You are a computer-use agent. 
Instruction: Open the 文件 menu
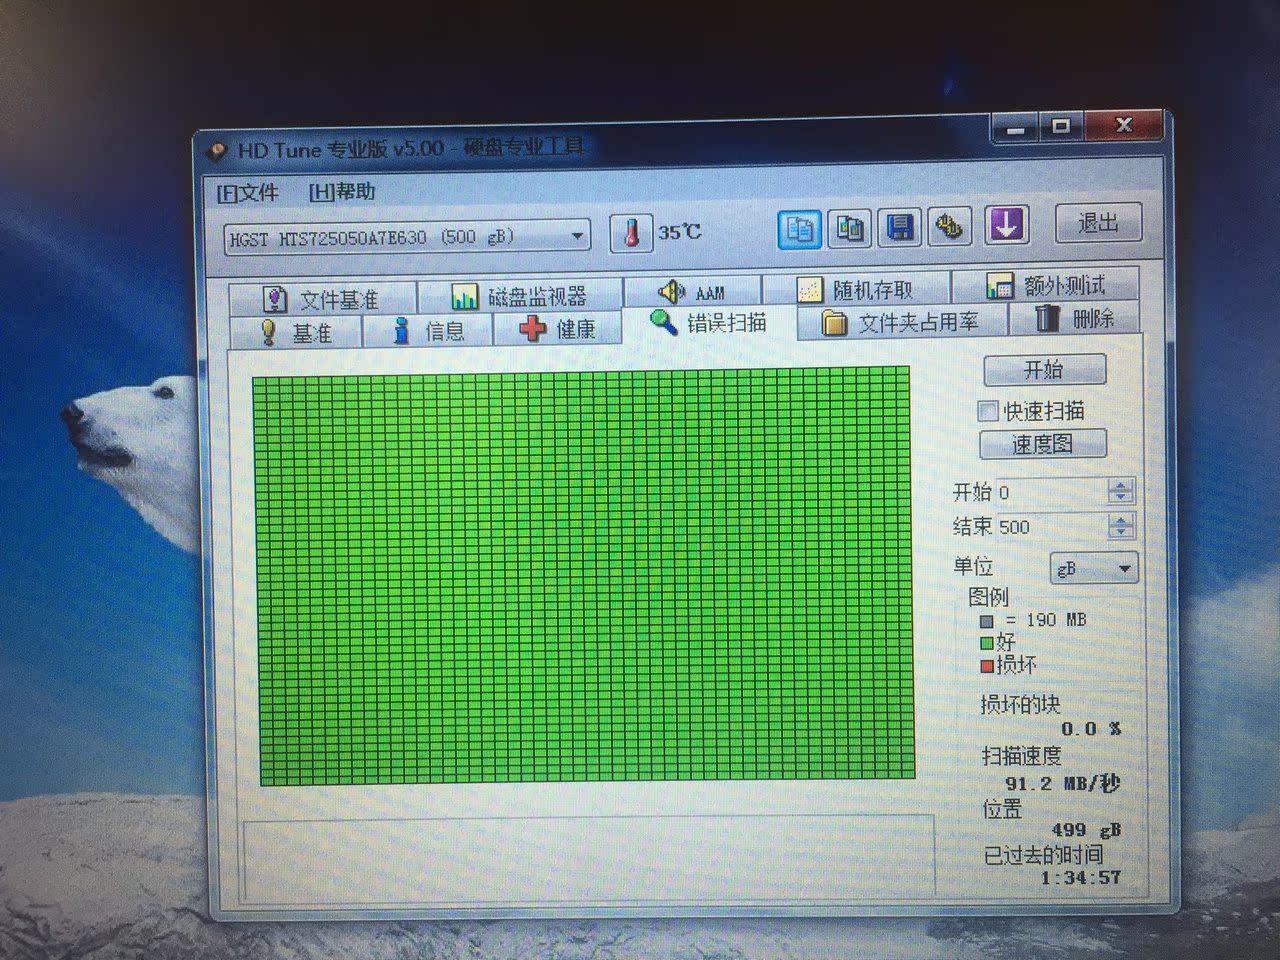(247, 192)
